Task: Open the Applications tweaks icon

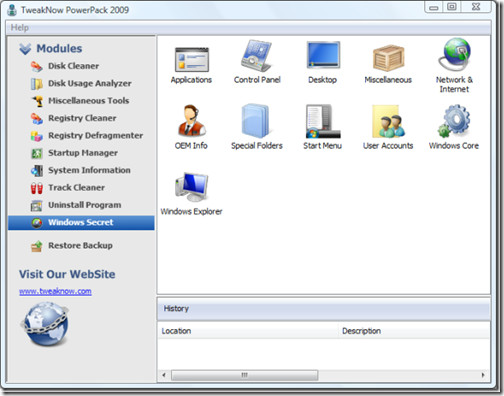Action: point(192,59)
